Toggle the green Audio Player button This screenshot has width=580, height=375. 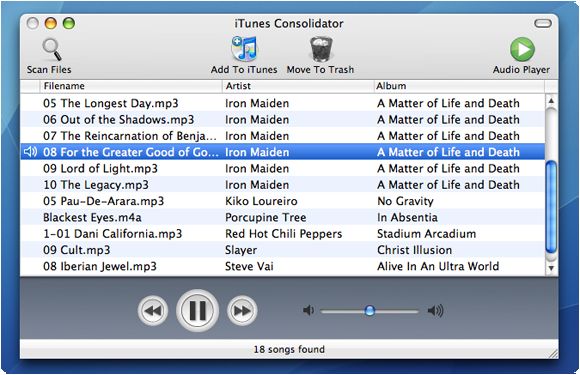522,49
